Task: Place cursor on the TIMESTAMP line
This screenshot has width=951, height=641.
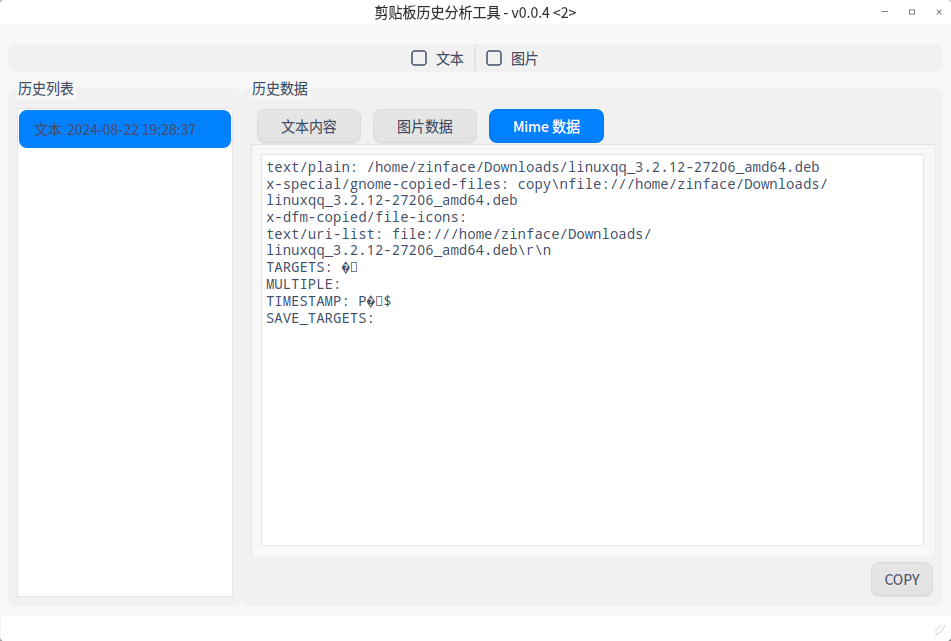Action: pyautogui.click(x=328, y=301)
